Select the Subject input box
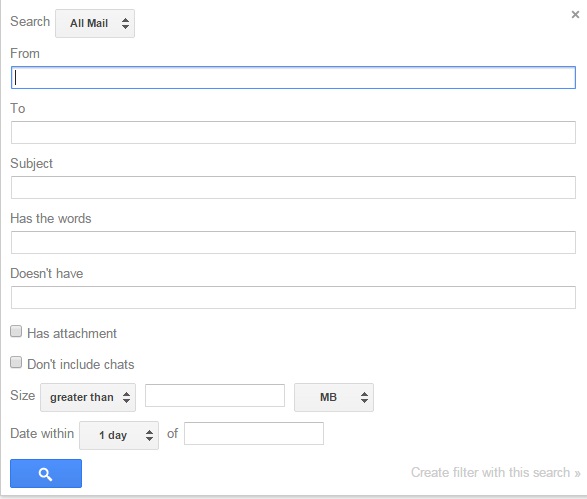587x499 pixels. click(293, 188)
